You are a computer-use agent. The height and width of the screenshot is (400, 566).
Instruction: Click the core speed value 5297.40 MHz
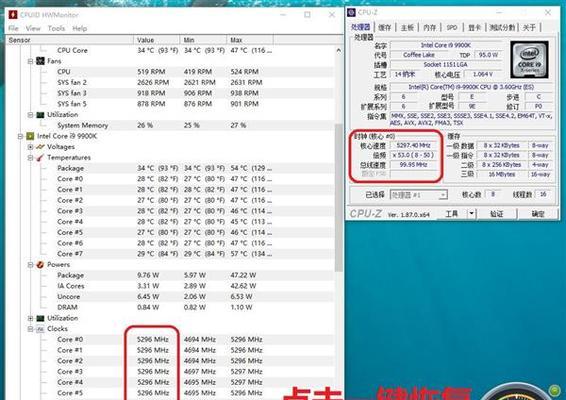(413, 145)
